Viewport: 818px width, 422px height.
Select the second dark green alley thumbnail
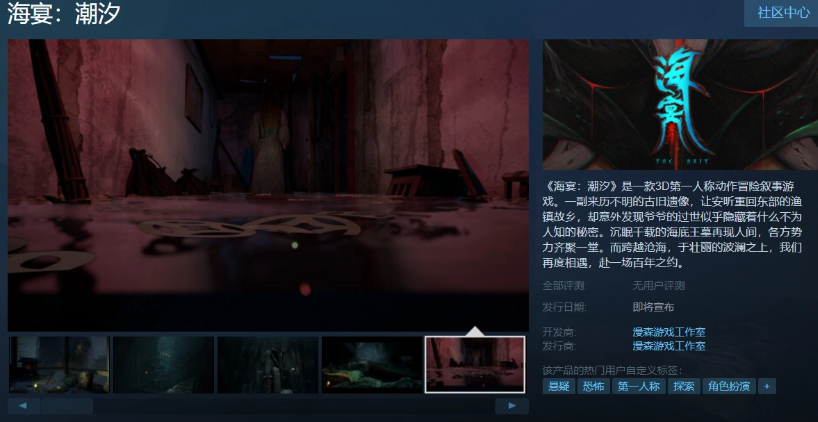163,365
